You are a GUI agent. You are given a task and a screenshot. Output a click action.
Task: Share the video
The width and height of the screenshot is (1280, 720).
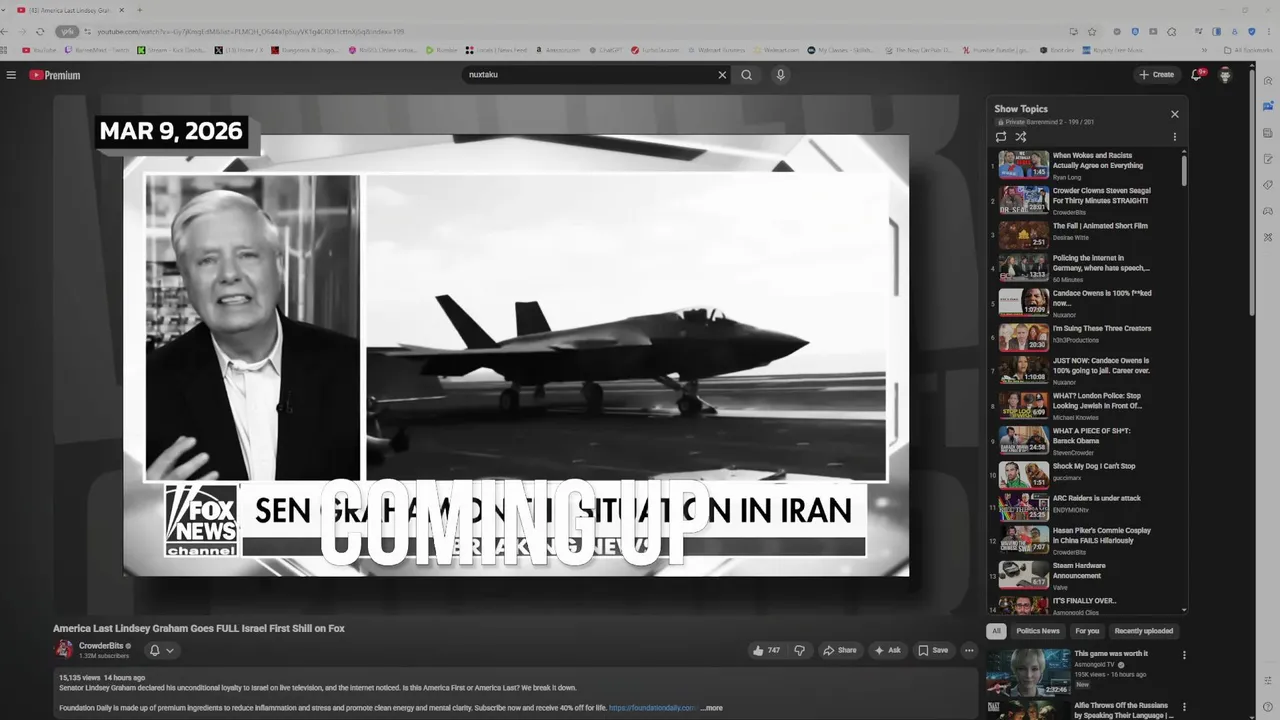(840, 650)
